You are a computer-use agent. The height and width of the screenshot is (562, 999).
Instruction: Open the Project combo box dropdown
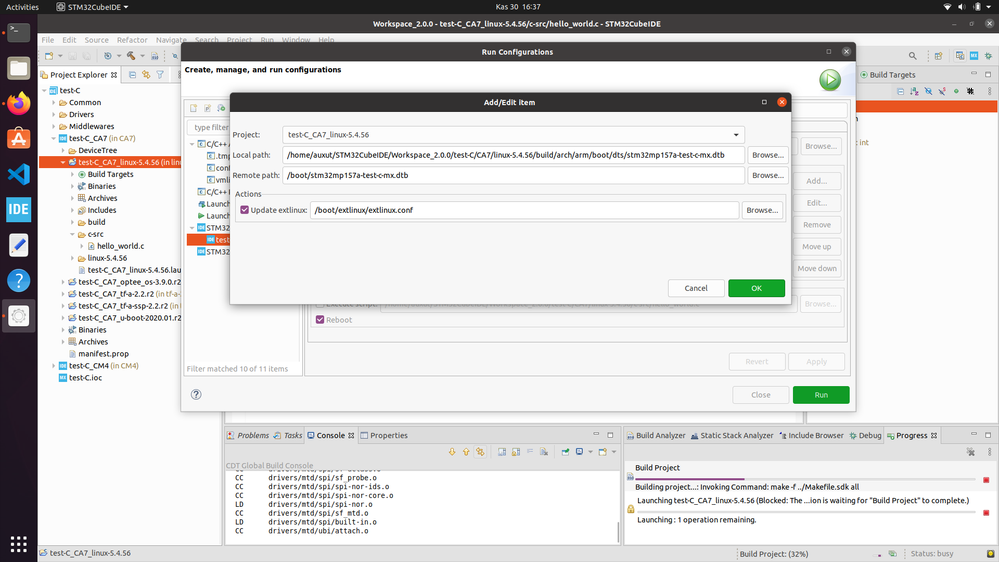[736, 135]
